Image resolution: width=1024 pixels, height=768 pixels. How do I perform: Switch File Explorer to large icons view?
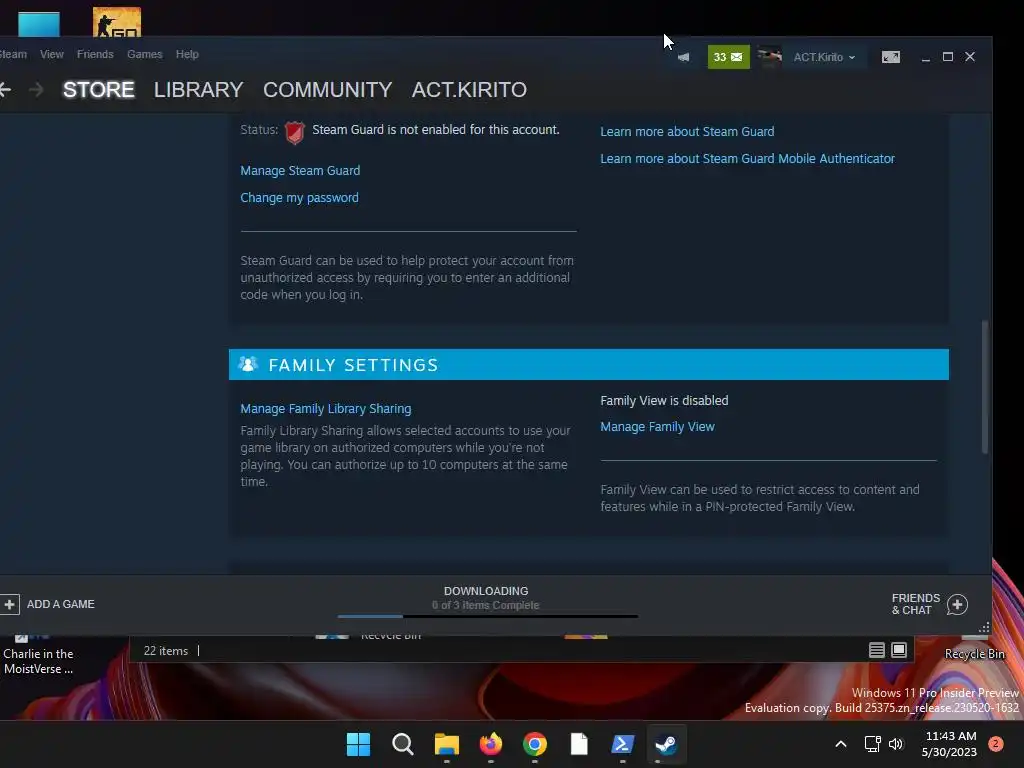[x=899, y=650]
